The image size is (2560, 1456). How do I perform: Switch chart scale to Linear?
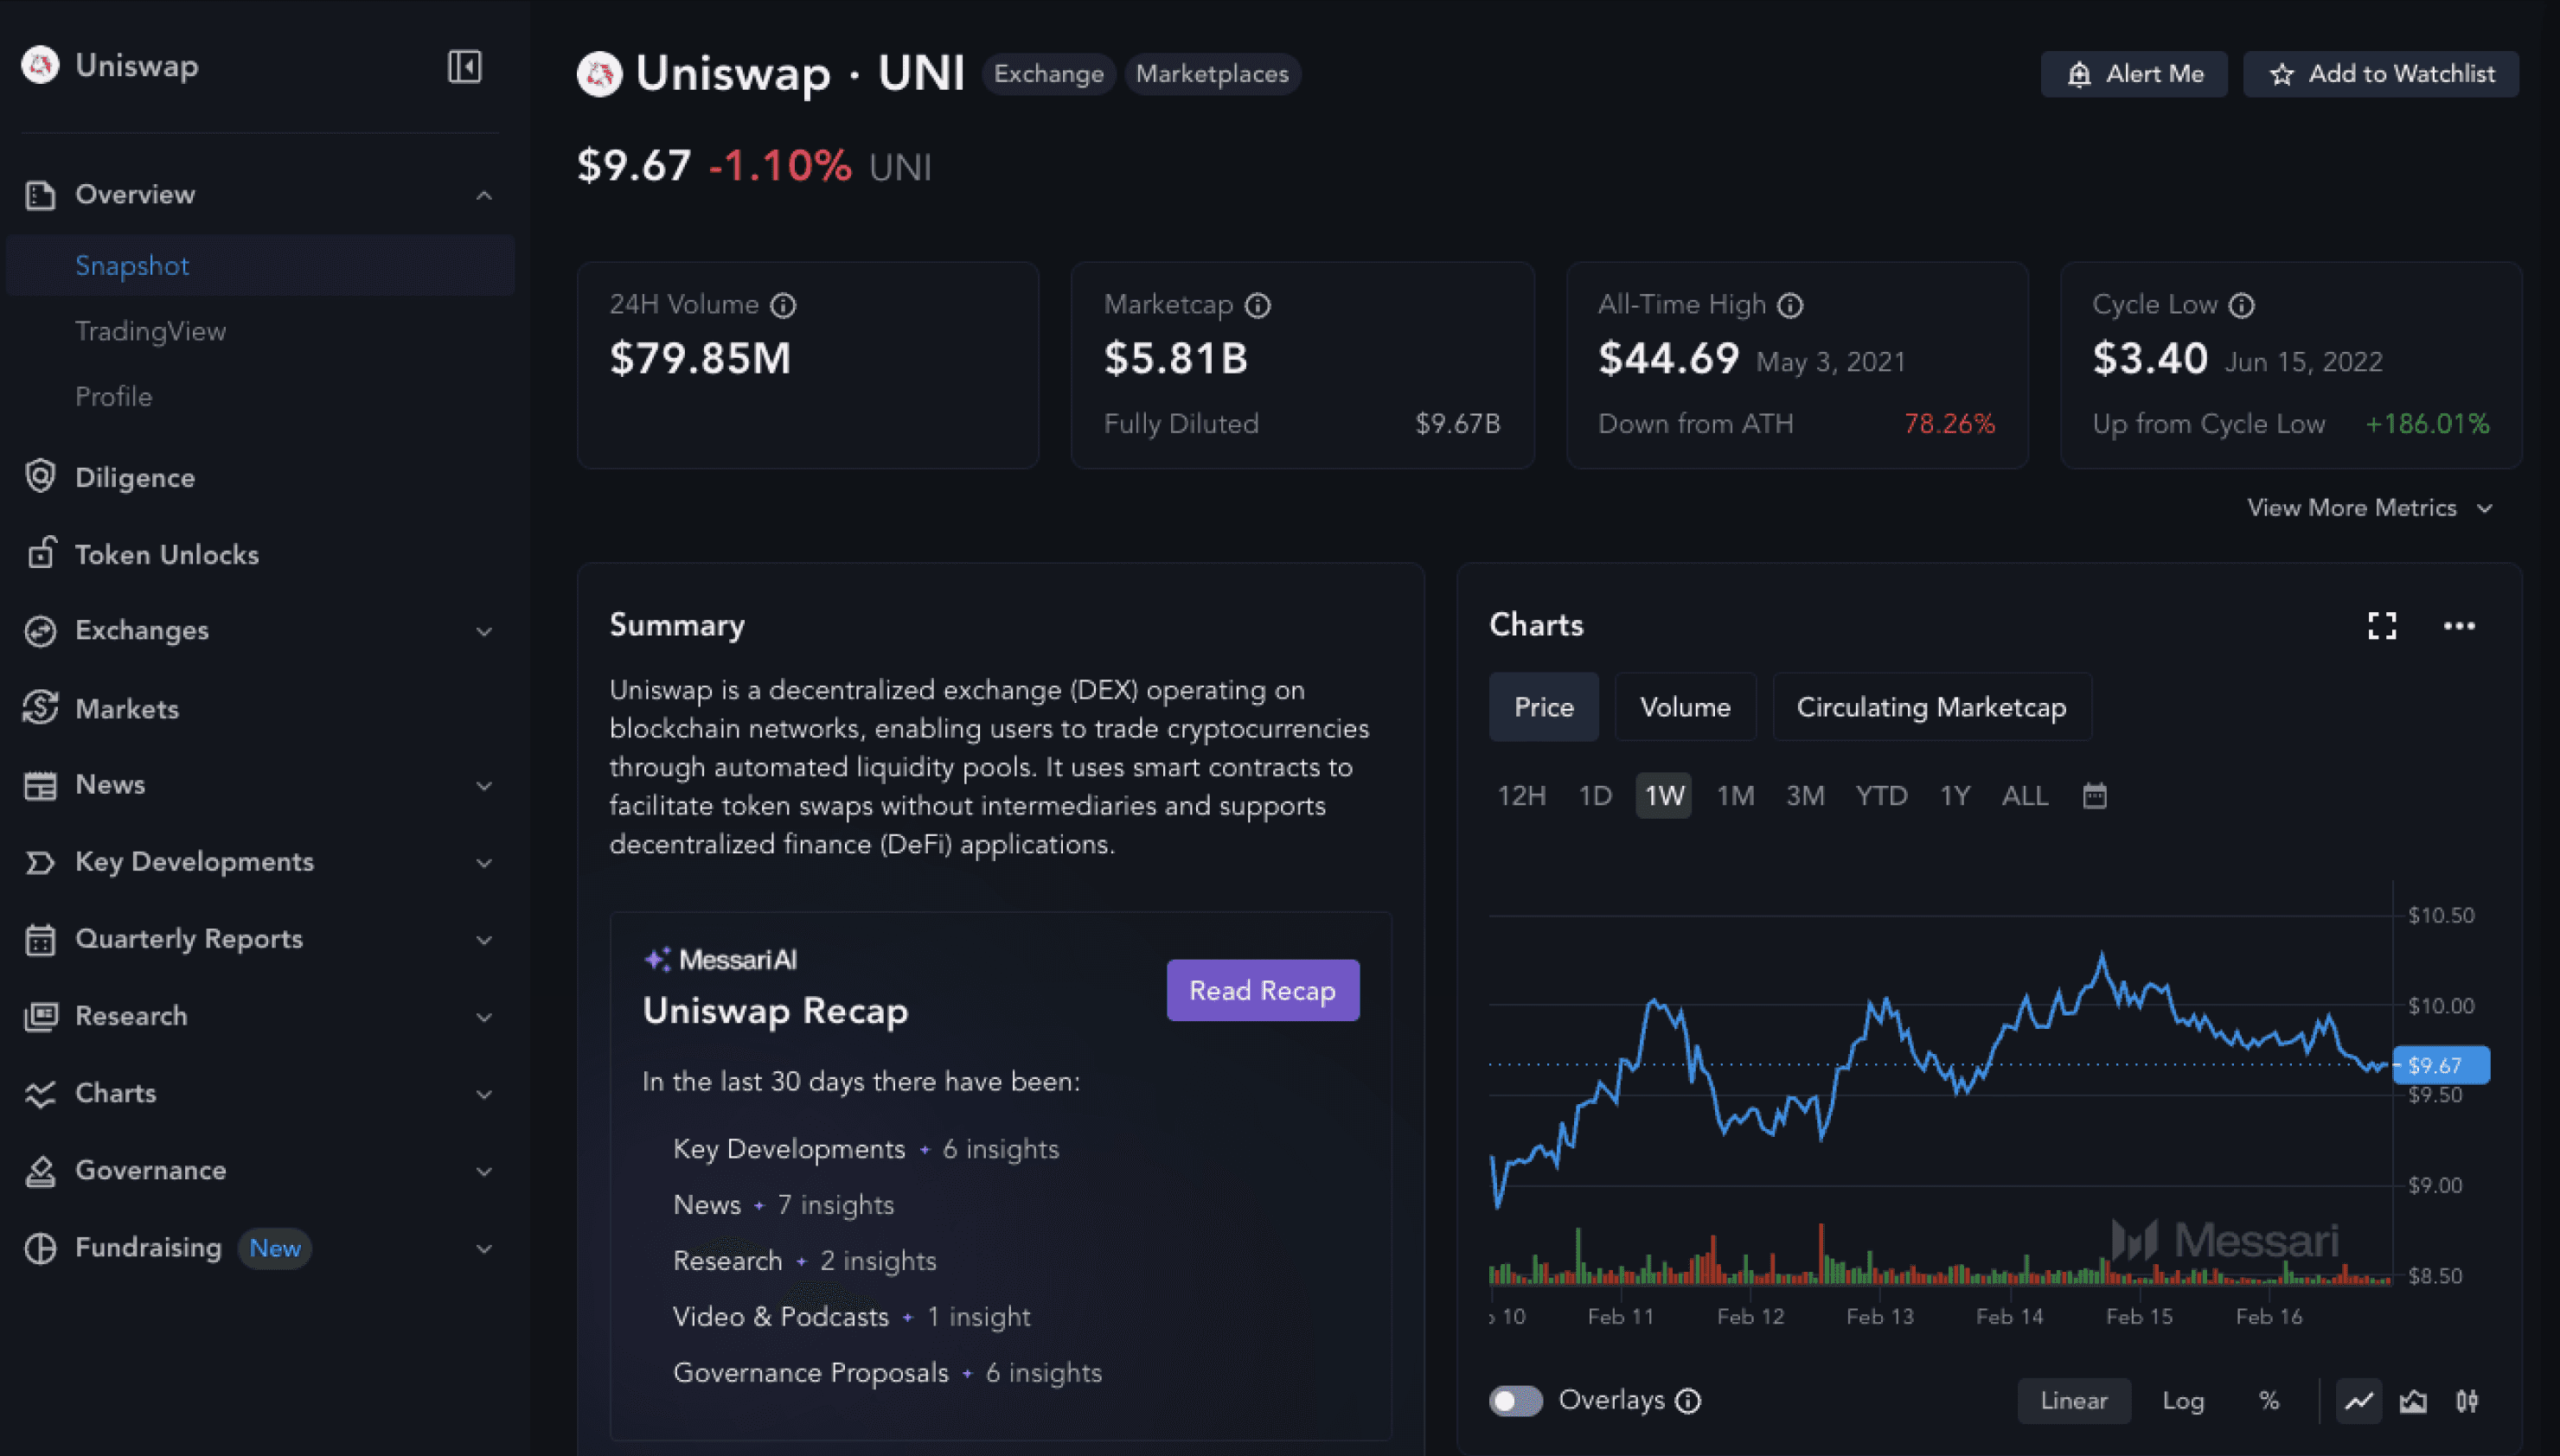[2074, 1401]
